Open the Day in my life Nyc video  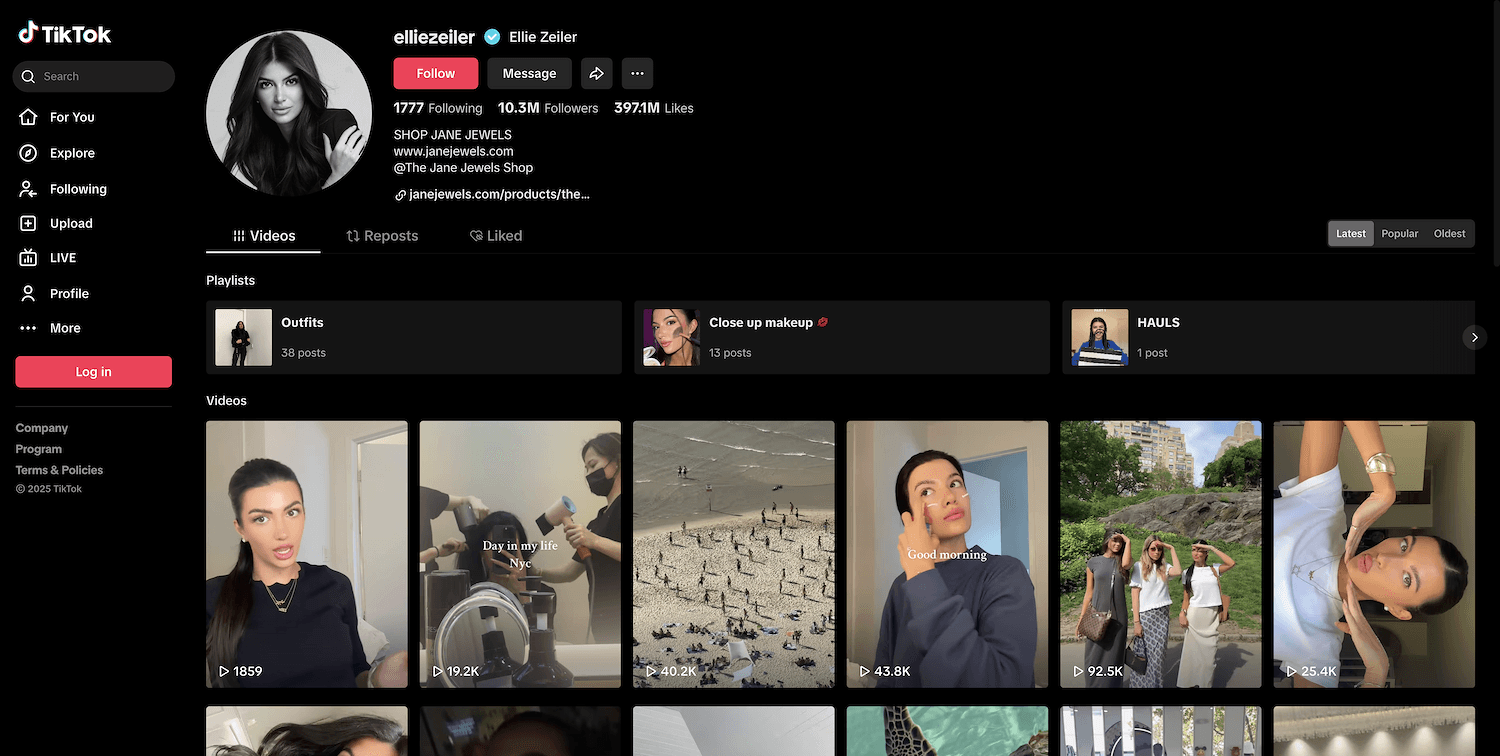point(520,553)
